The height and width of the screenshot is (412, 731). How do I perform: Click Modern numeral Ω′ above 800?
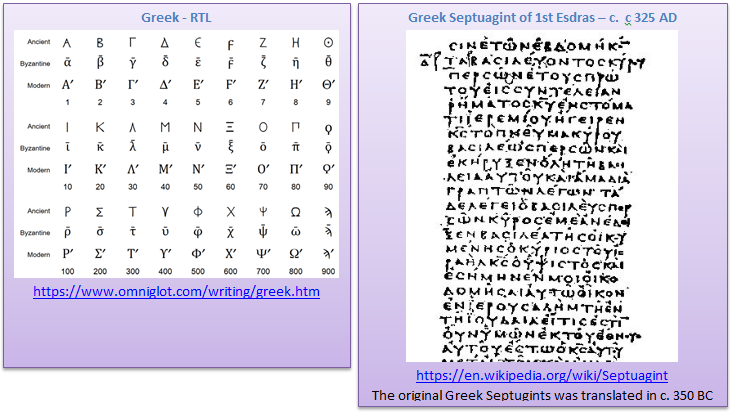pyautogui.click(x=296, y=254)
